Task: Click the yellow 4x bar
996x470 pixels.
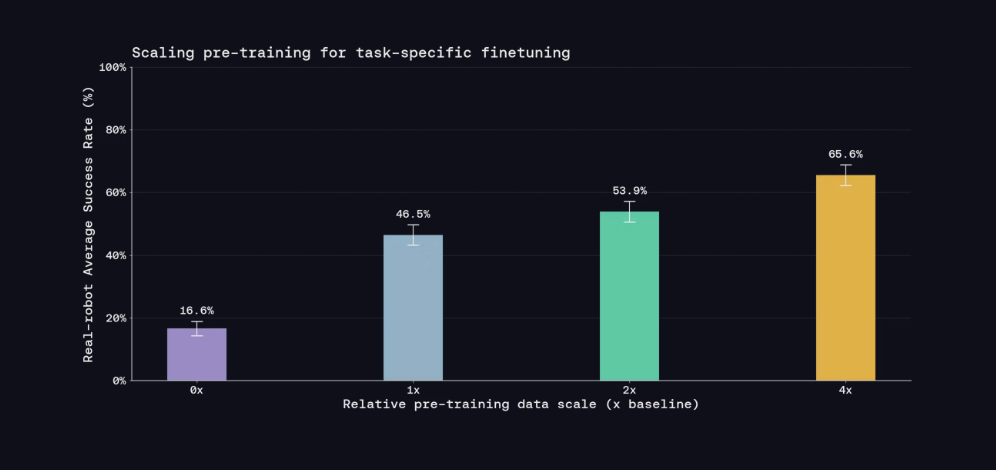Action: [x=845, y=278]
